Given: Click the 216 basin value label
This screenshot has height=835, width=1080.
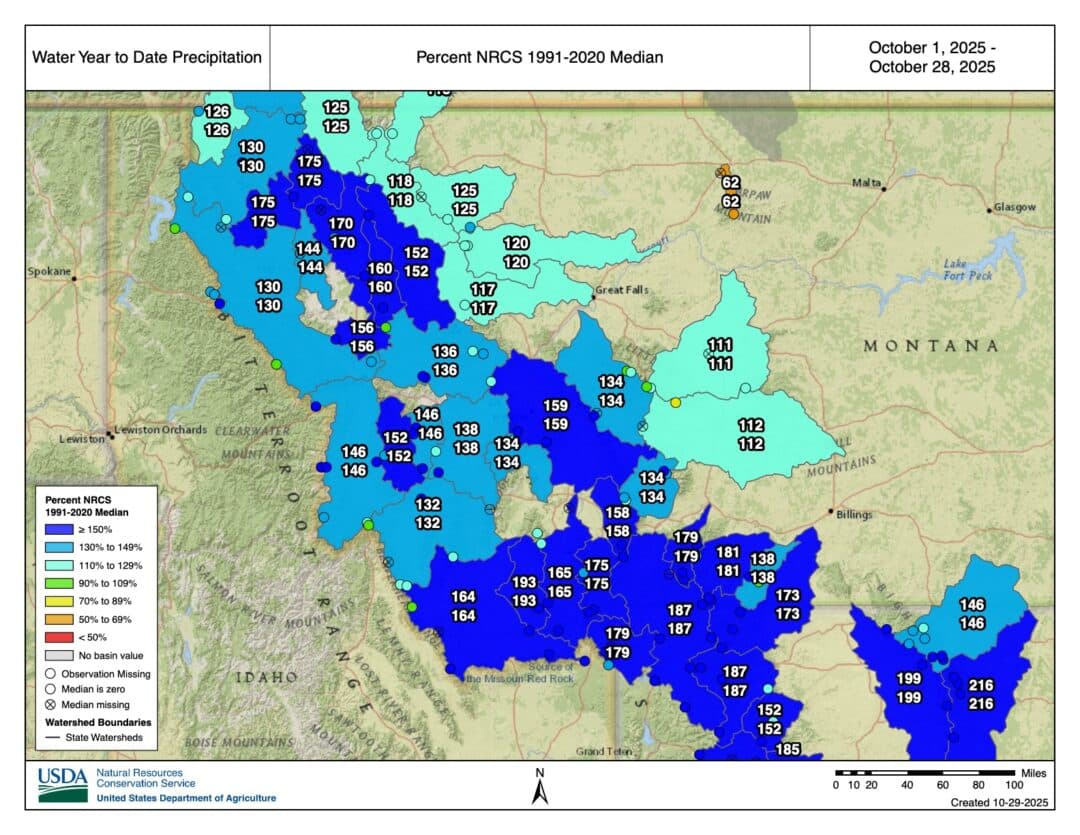Looking at the screenshot, I should [981, 685].
